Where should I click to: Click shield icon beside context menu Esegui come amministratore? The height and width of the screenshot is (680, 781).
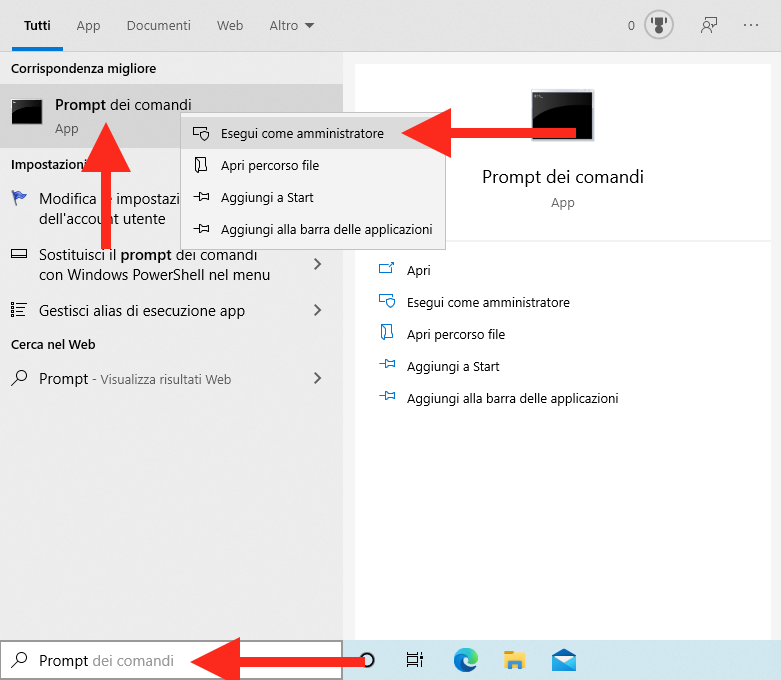pyautogui.click(x=201, y=134)
